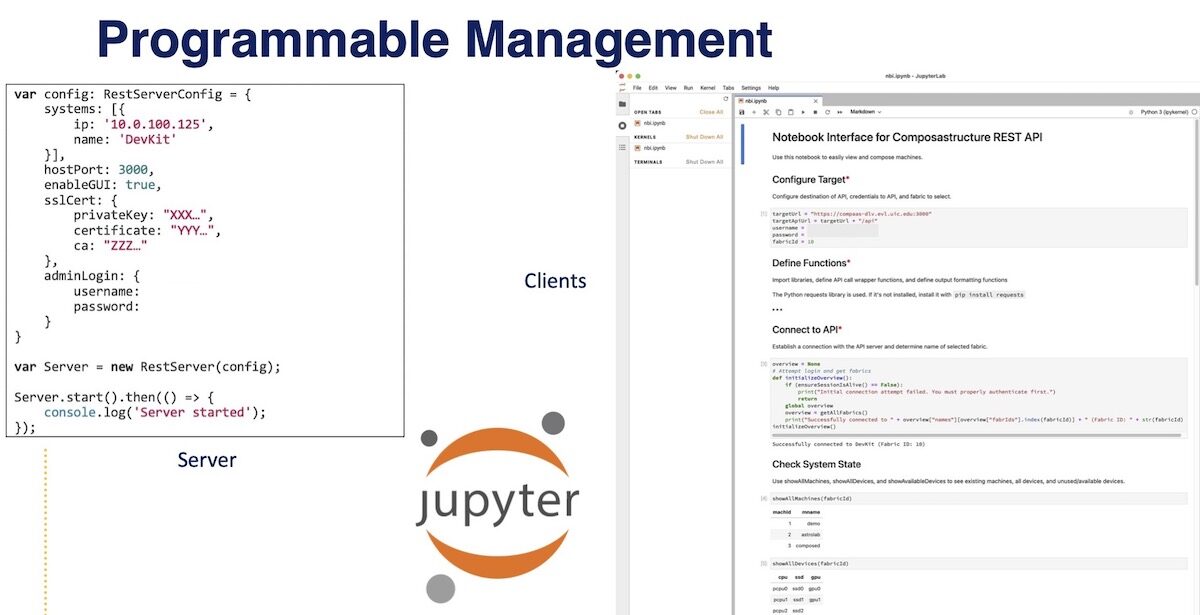Click the 'astrolab' machine name cell
Screen dimensions: 1200x615
[811, 535]
